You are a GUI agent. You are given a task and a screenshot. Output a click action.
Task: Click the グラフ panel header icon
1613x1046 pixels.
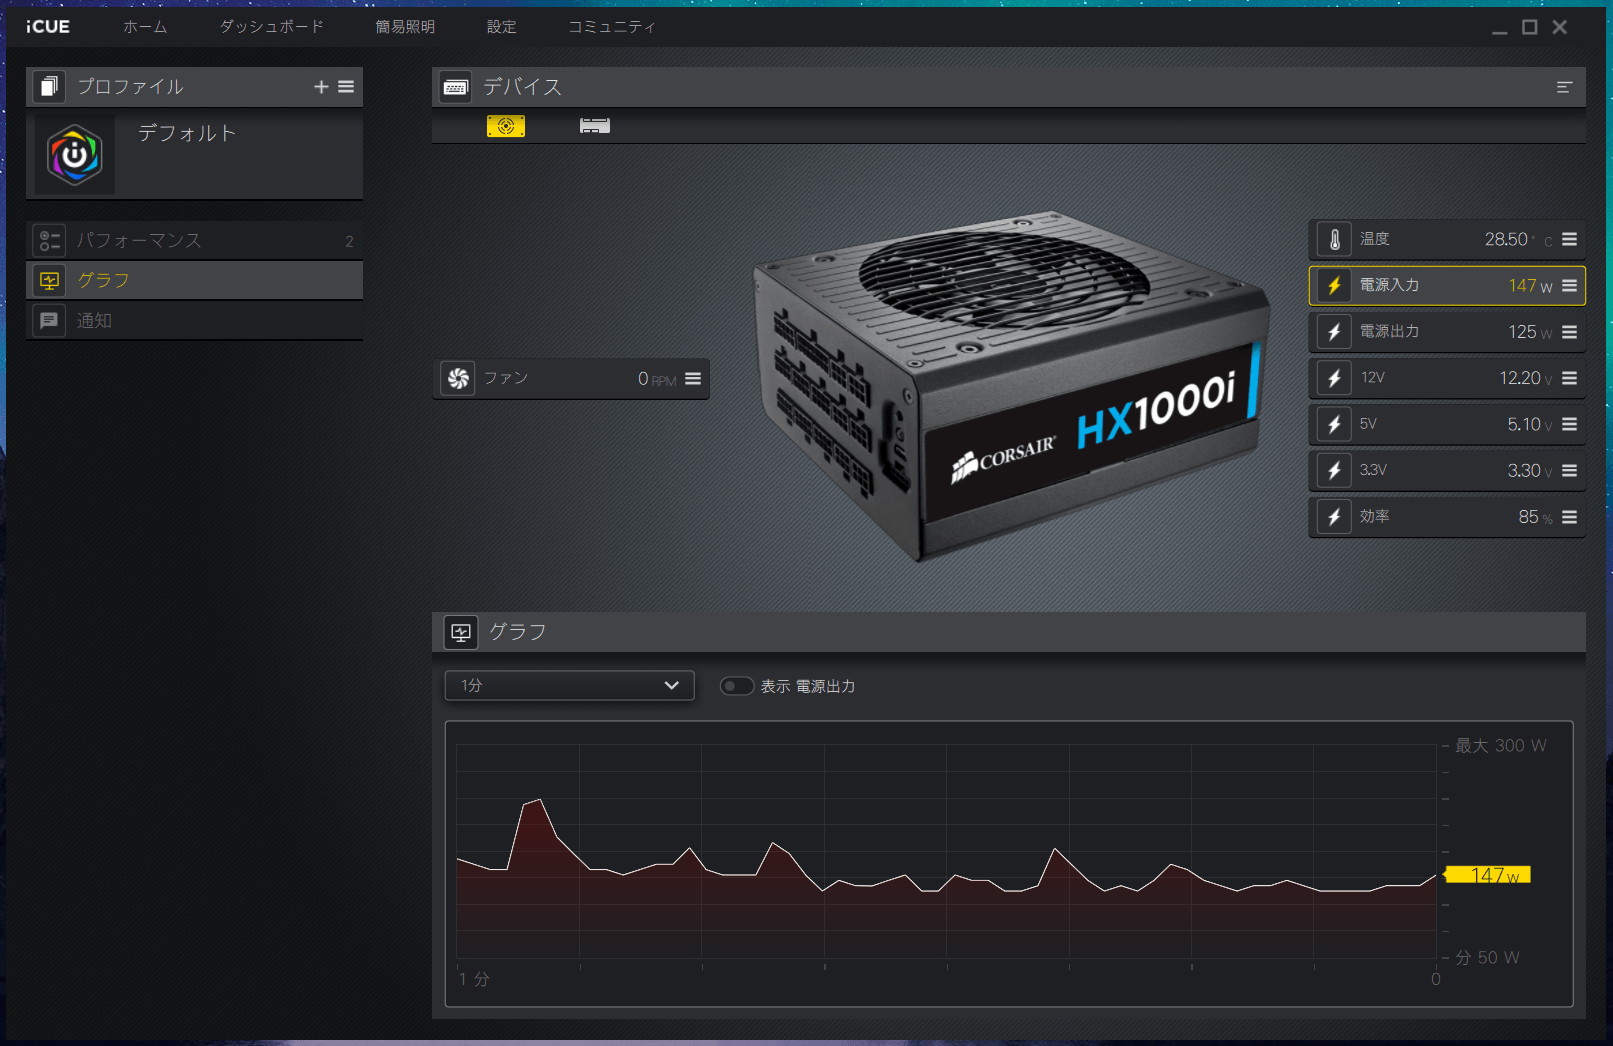[461, 633]
